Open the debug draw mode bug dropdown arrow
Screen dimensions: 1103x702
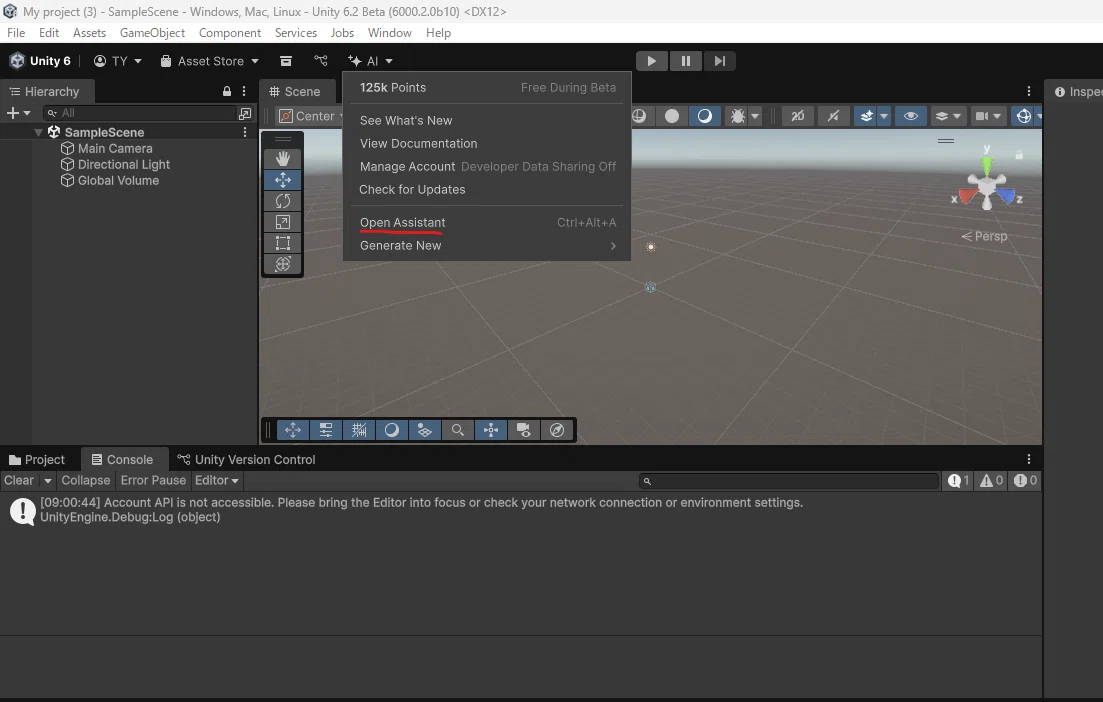coord(755,116)
